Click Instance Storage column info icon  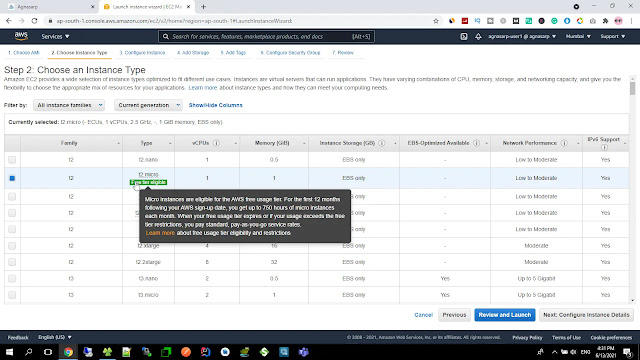pyautogui.click(x=382, y=143)
